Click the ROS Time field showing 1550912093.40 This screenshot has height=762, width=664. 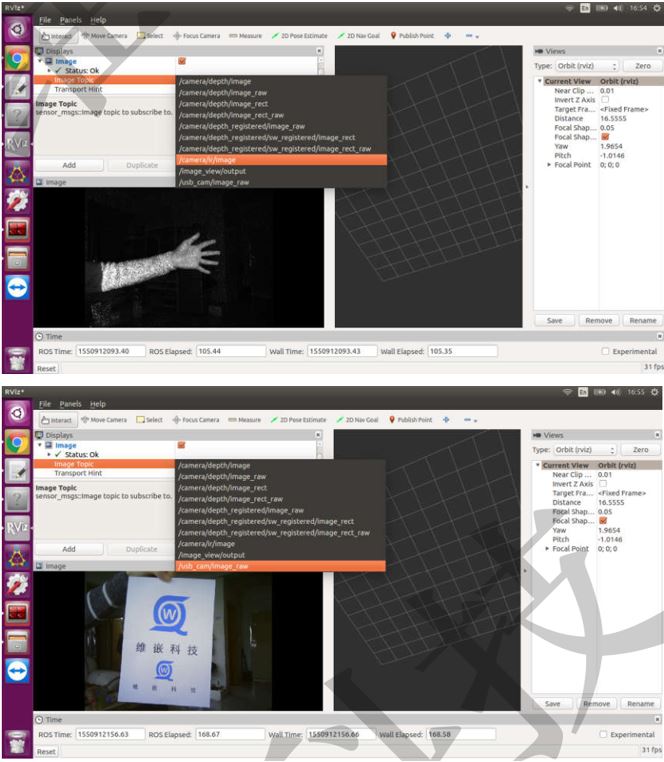[105, 351]
